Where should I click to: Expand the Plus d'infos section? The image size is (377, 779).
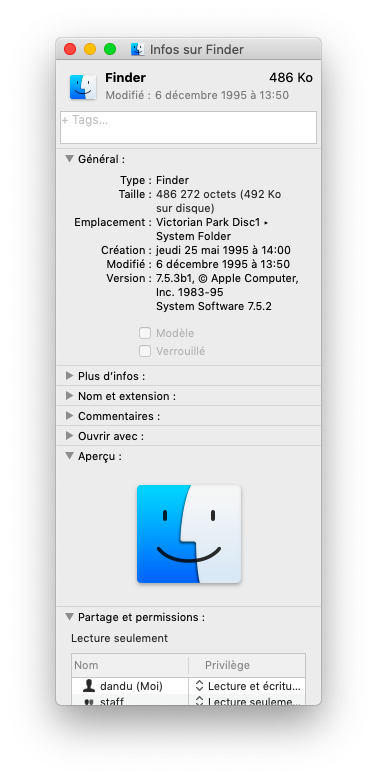point(69,376)
